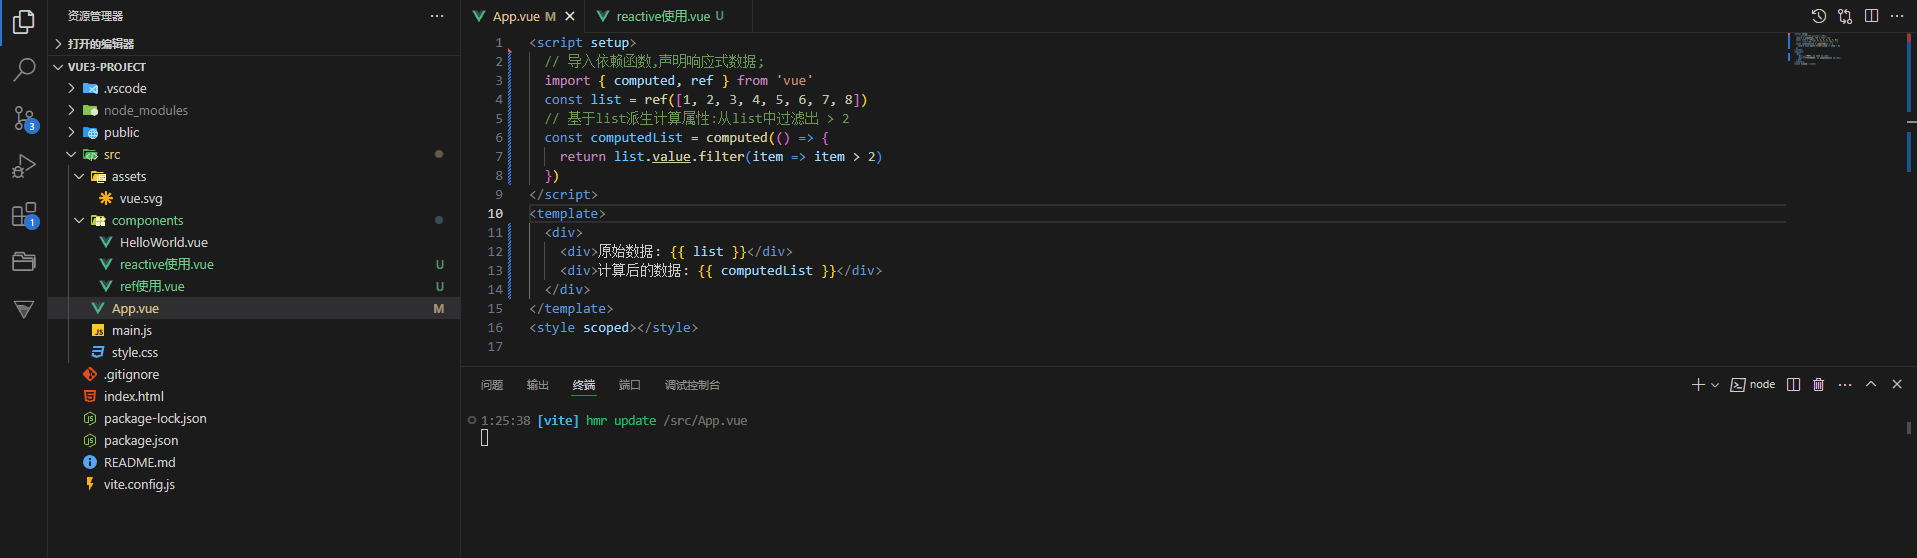Screen dimensions: 1917x558
Task: Kill terminal with trash icon
Action: pyautogui.click(x=1819, y=385)
